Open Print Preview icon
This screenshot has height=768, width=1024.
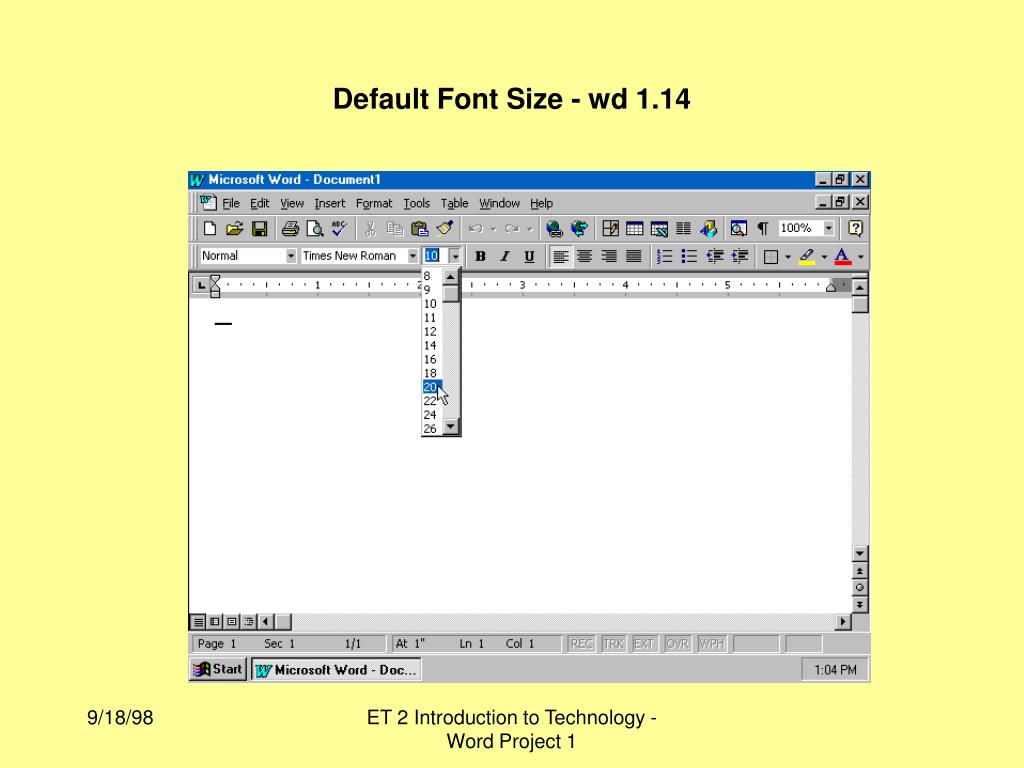click(x=315, y=229)
